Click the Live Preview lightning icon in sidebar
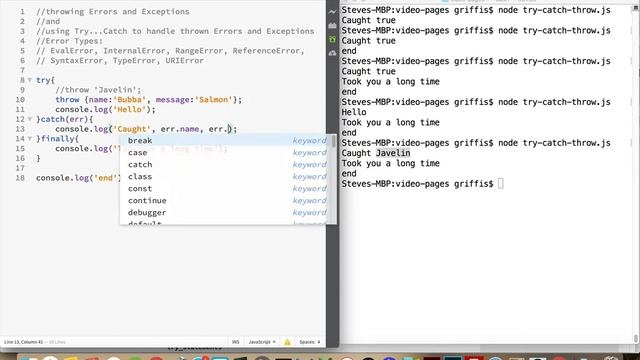The width and height of the screenshot is (640, 360). tap(332, 12)
